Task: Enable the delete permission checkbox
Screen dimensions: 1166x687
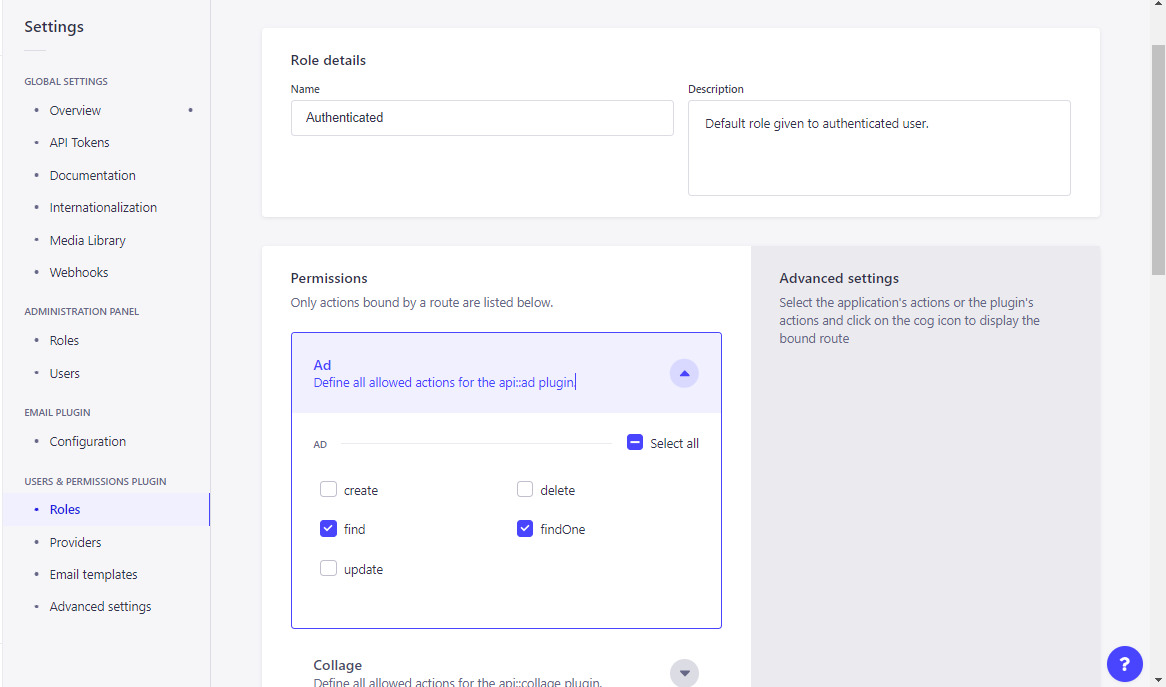Action: click(x=525, y=490)
